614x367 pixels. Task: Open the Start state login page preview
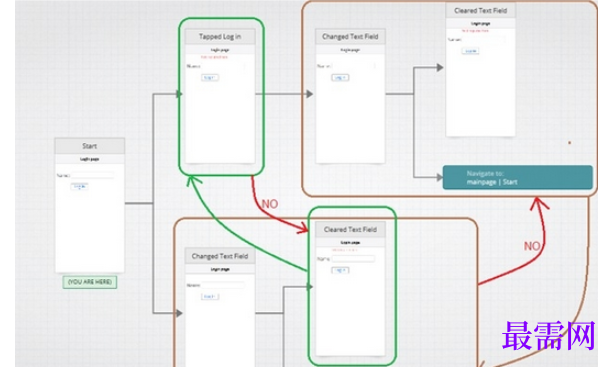pos(90,213)
